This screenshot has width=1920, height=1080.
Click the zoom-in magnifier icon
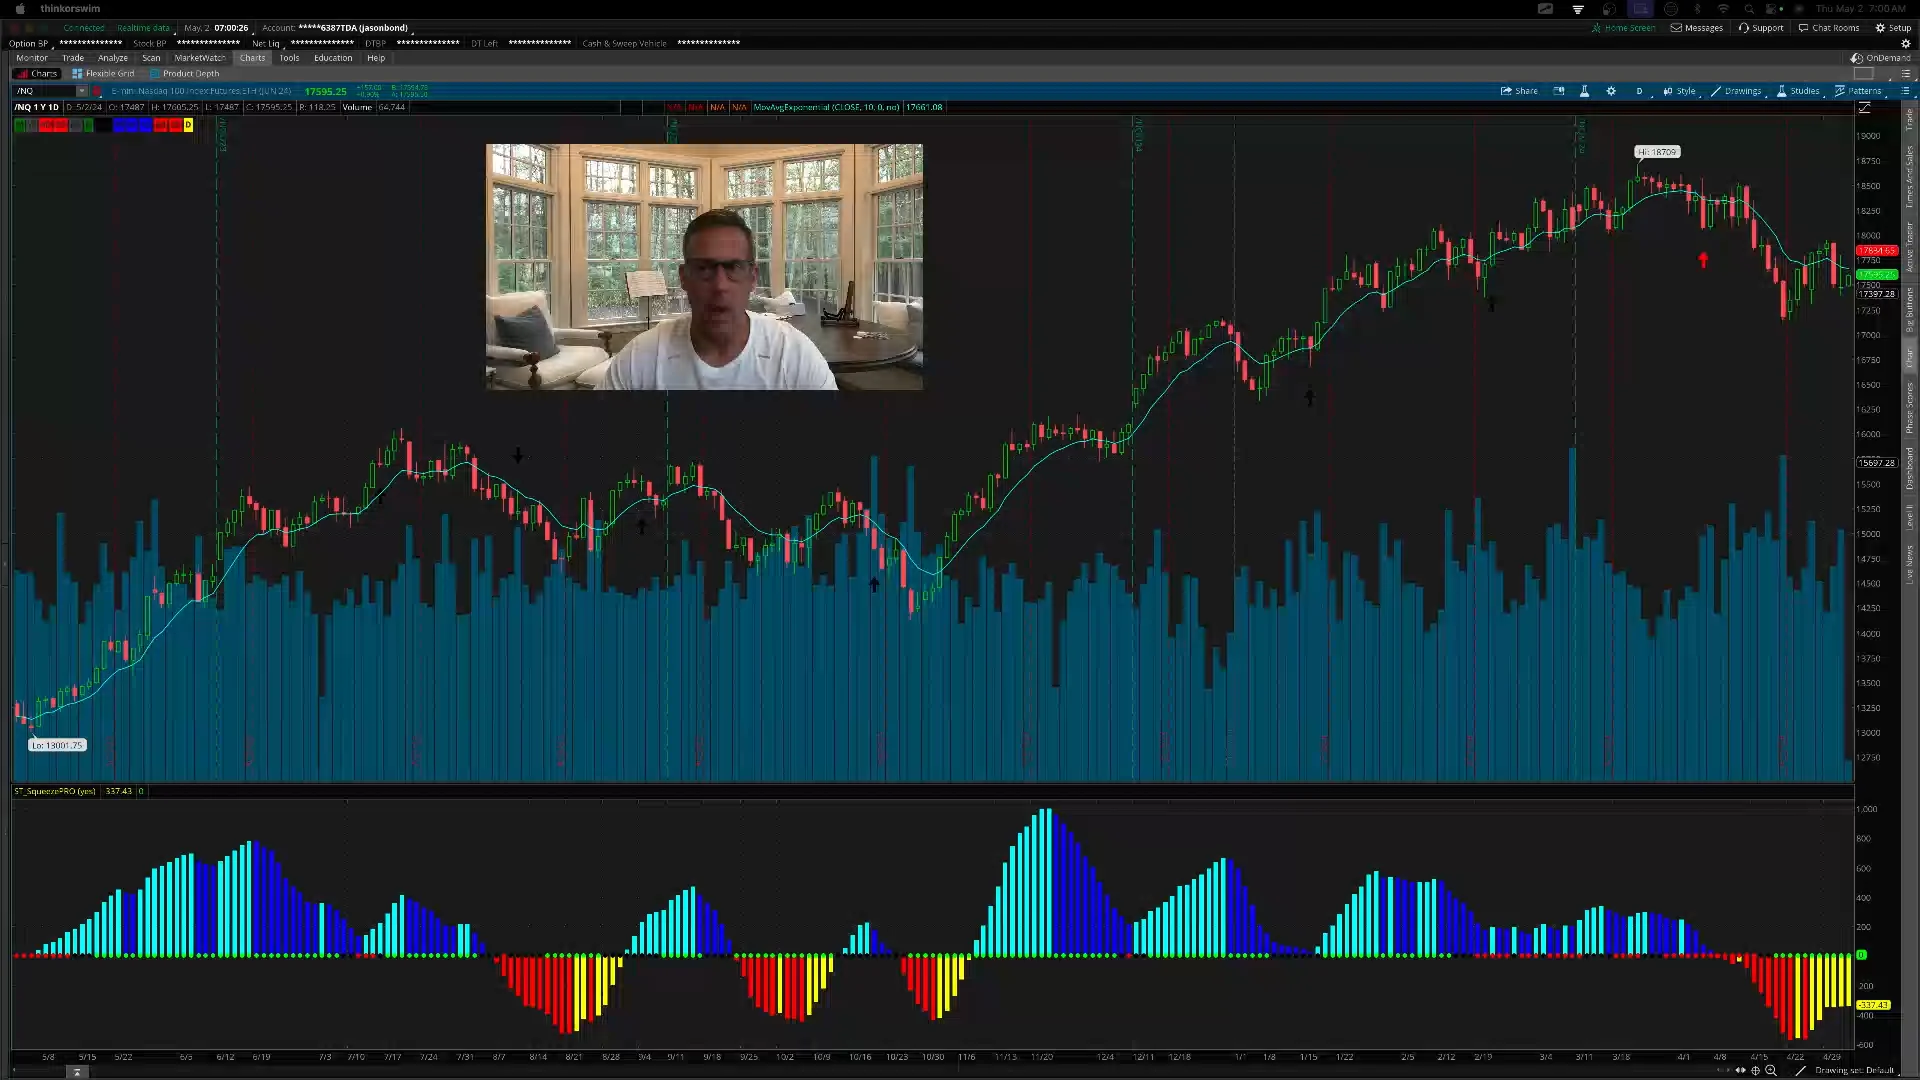tap(1771, 1070)
